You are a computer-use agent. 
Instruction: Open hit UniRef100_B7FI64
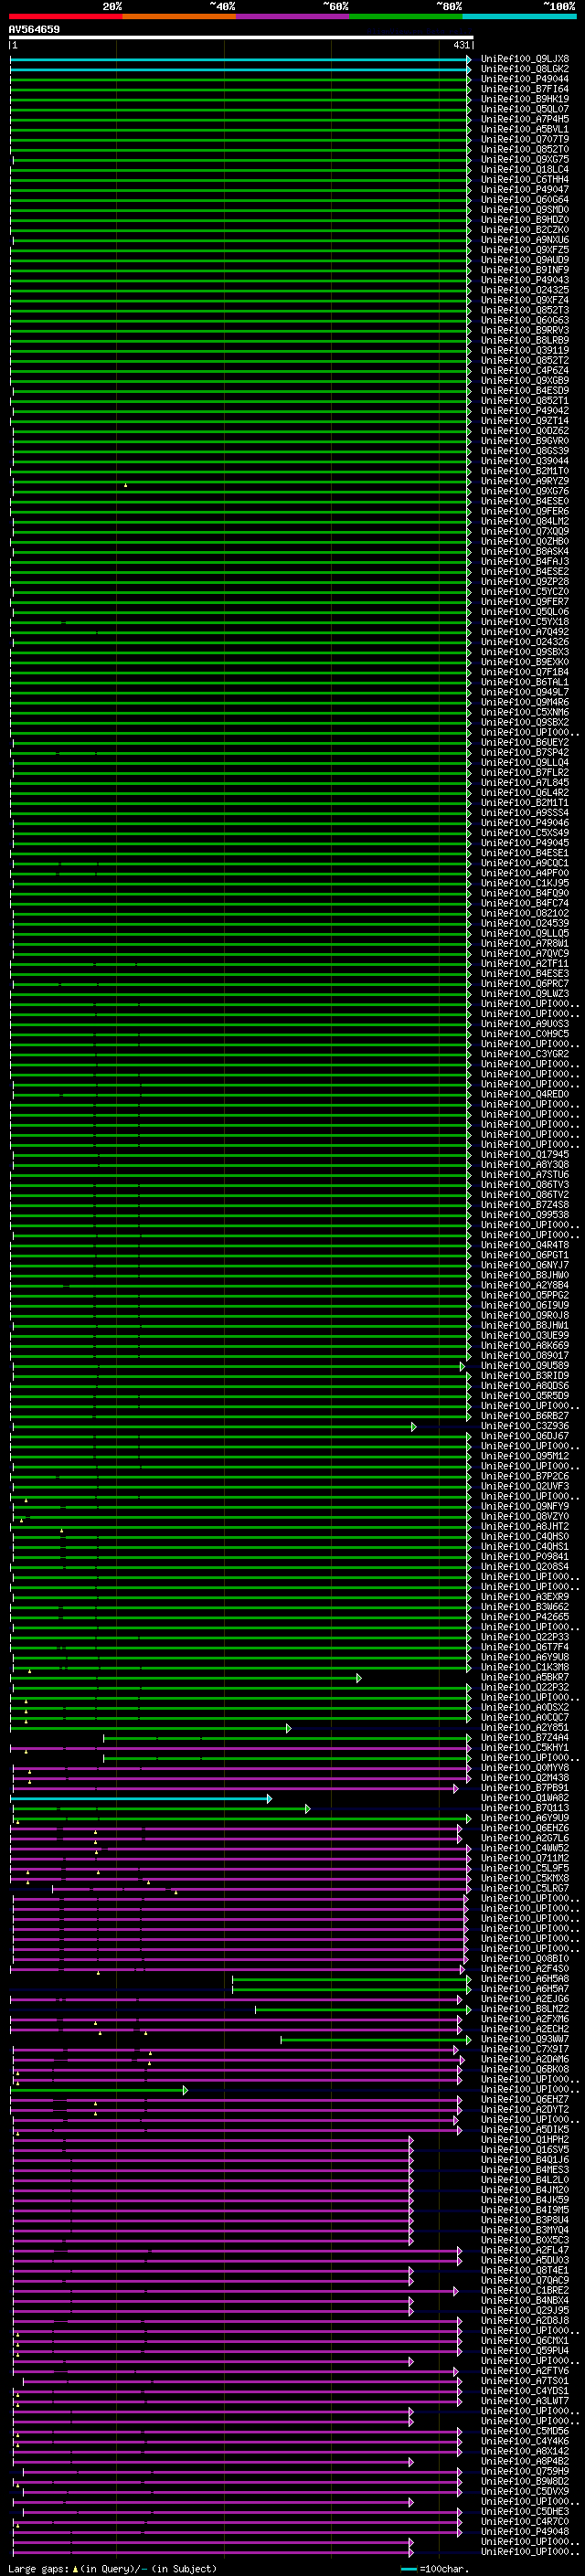click(525, 89)
